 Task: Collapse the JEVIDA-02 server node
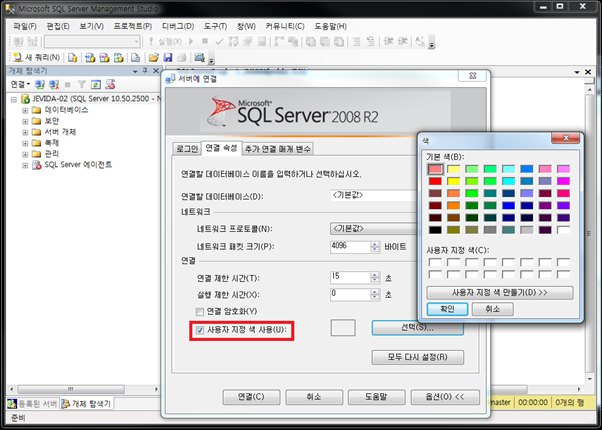coord(14,99)
